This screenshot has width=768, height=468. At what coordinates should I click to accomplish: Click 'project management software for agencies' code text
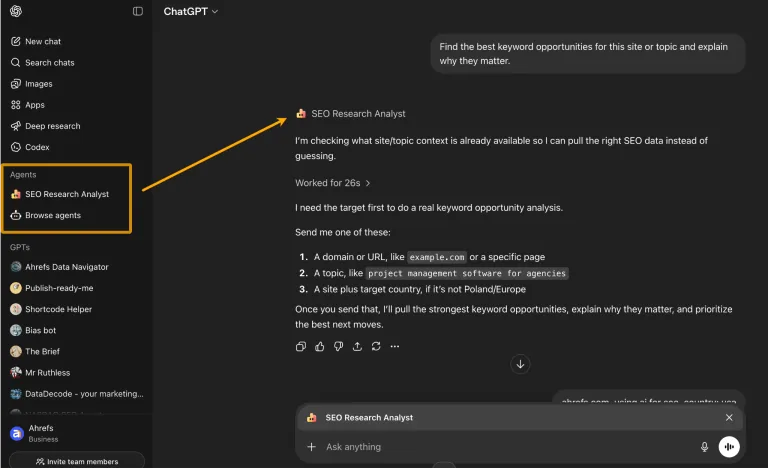(467, 273)
